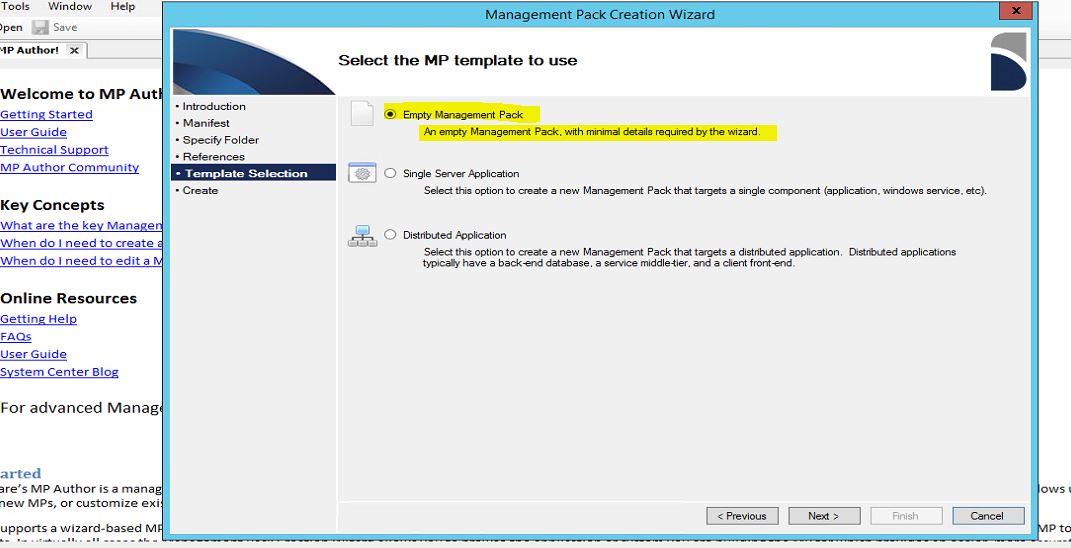This screenshot has height=548, width=1071.
Task: Go to the Introduction wizard step
Action: point(214,106)
